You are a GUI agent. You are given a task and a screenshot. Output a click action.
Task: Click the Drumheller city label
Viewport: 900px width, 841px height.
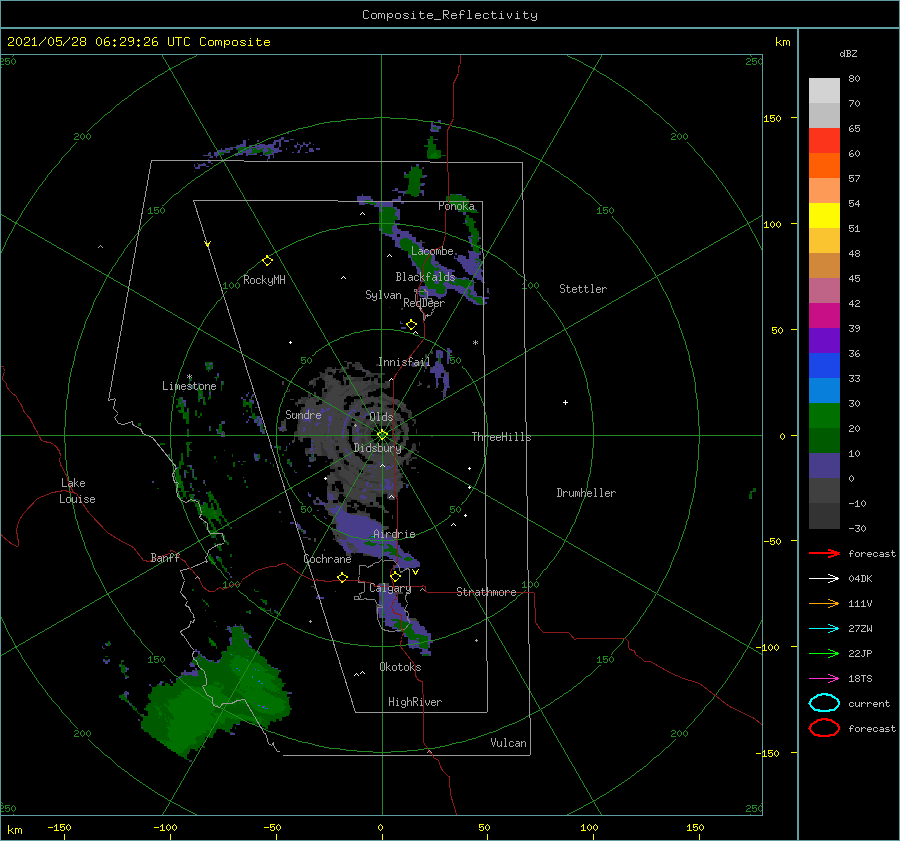coord(585,493)
